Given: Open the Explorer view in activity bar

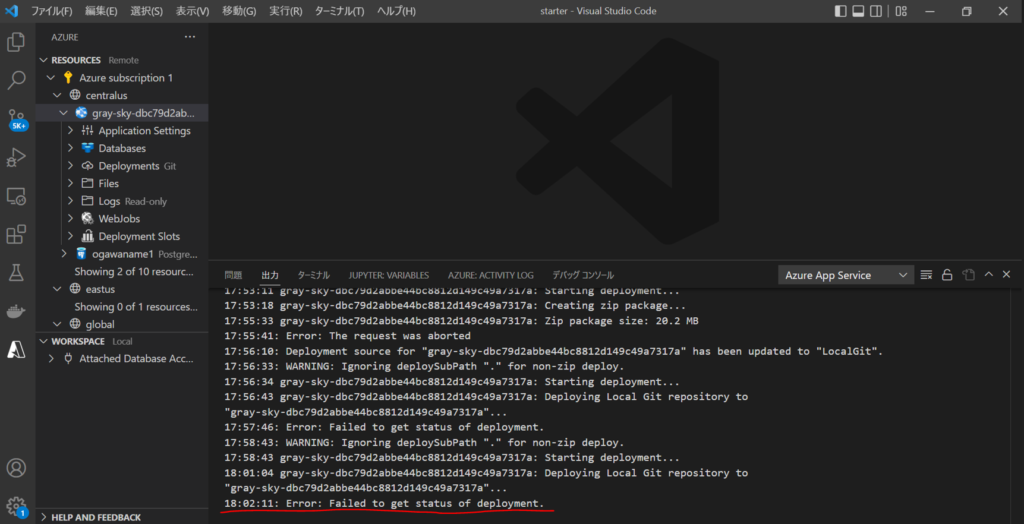Looking at the screenshot, I should pos(16,42).
